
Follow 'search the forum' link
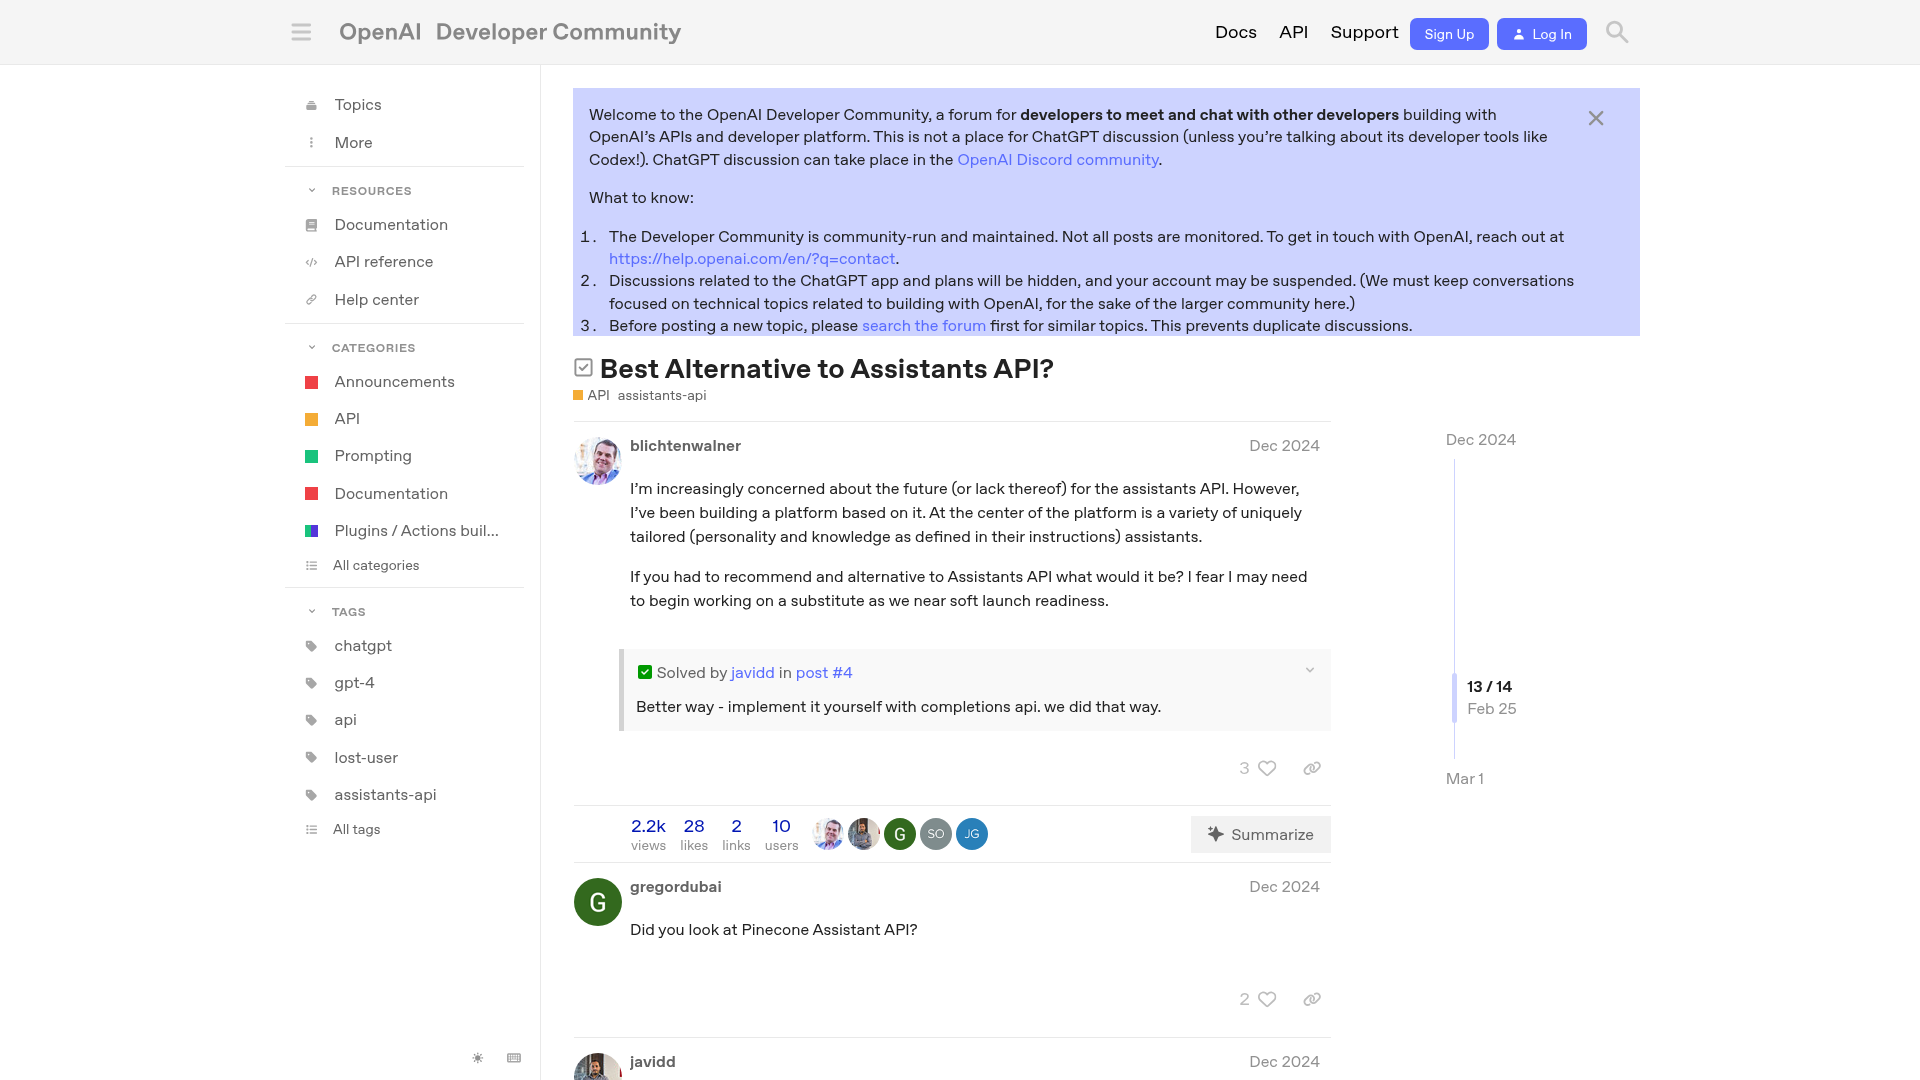click(924, 326)
